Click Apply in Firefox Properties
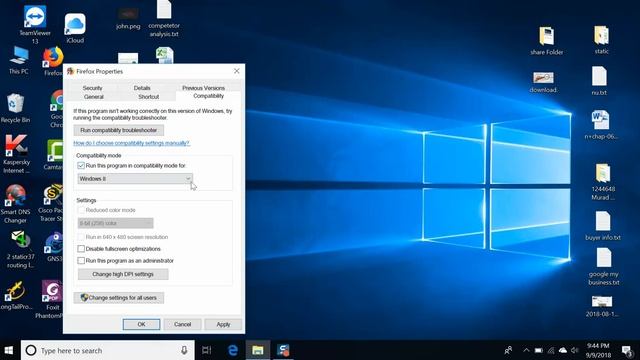Image resolution: width=640 pixels, height=360 pixels. pos(223,324)
